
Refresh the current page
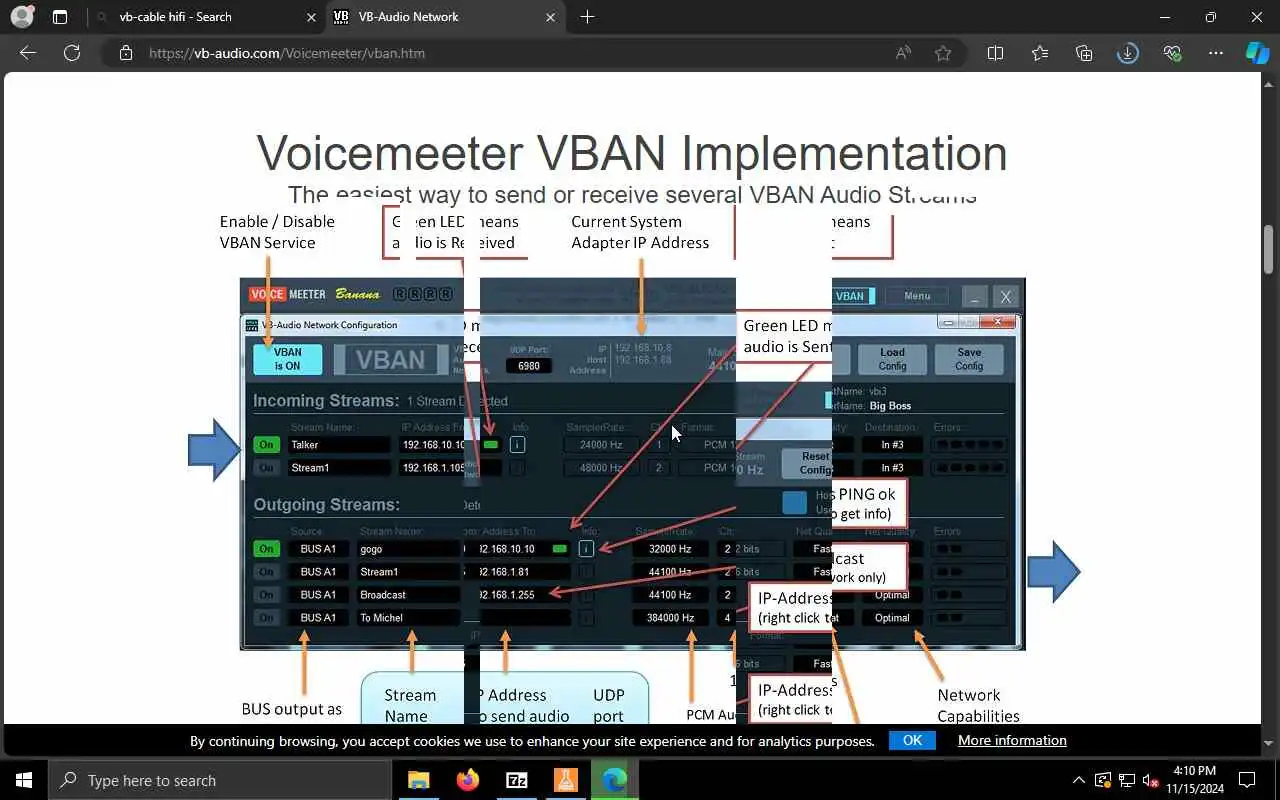(72, 53)
